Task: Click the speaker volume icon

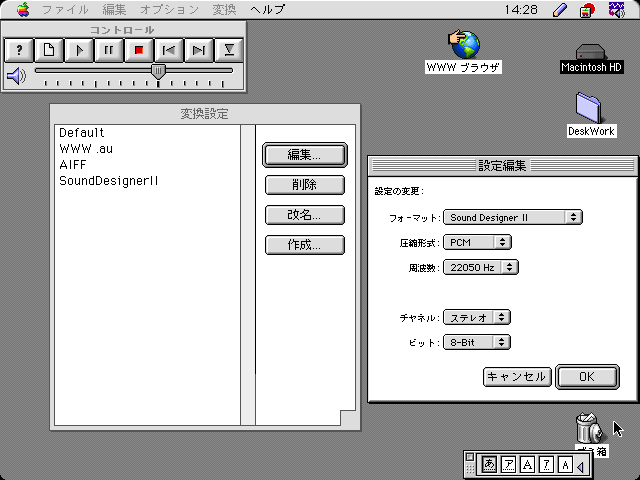Action: 16,75
